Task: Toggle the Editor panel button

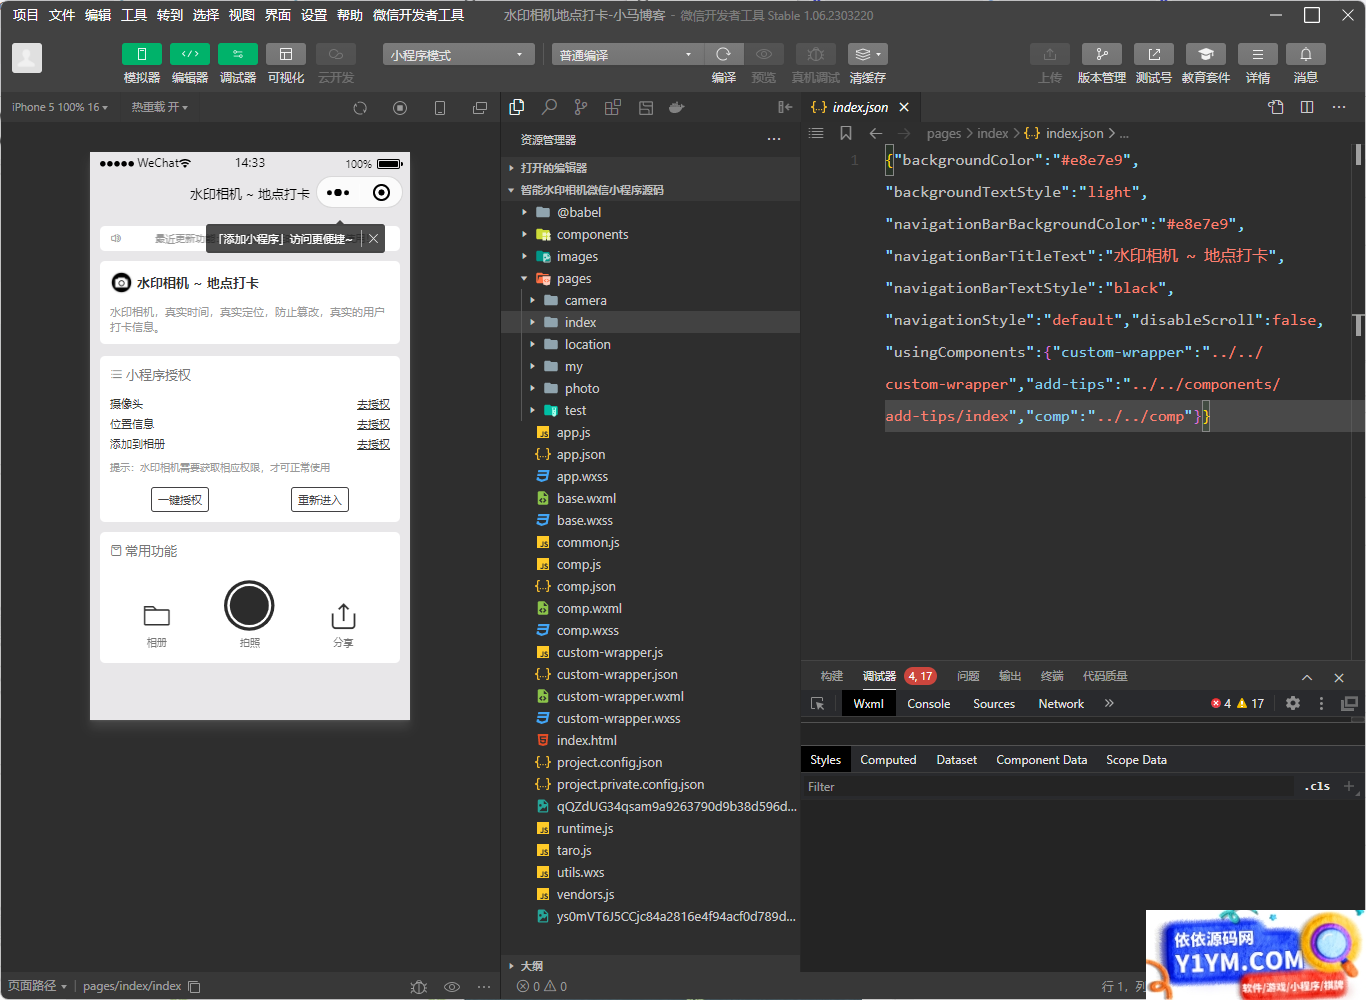Action: point(190,54)
